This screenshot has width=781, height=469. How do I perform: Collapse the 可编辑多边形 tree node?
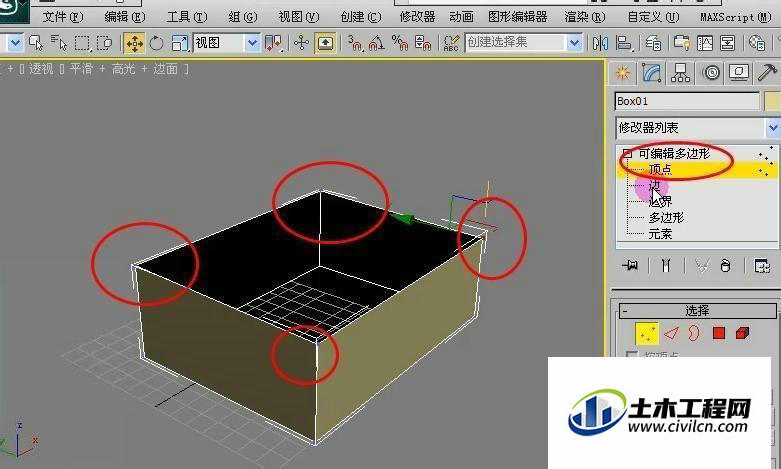pyautogui.click(x=627, y=154)
